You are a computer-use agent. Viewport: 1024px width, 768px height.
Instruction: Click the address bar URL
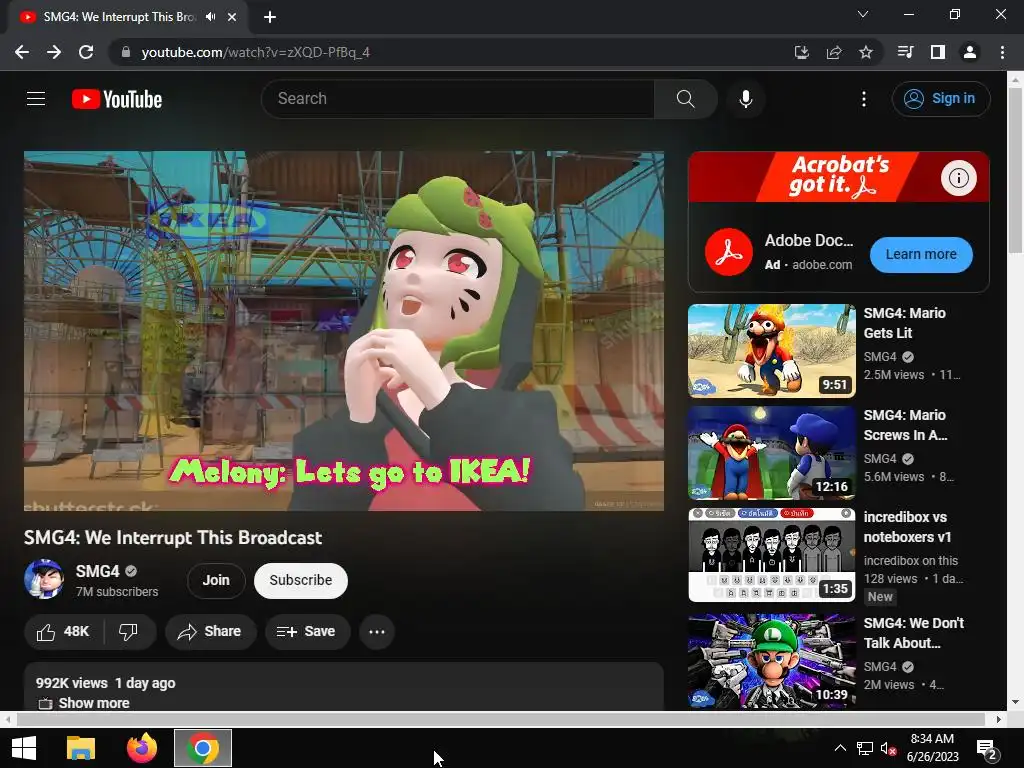point(255,52)
